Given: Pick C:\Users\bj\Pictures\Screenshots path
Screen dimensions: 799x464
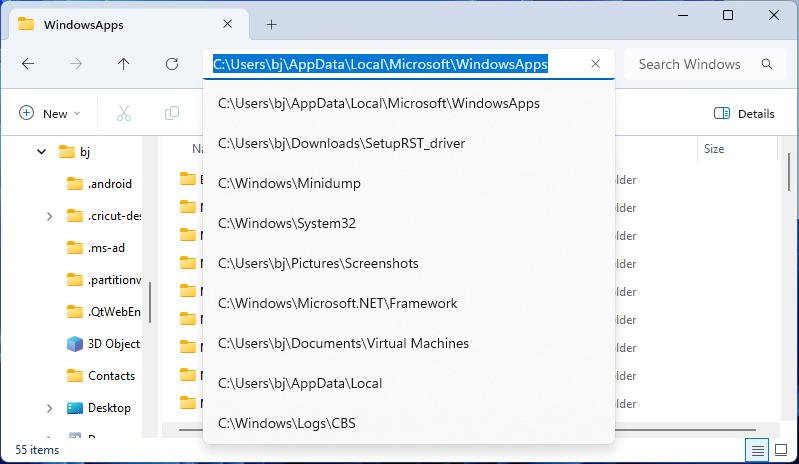Looking at the screenshot, I should (409, 263).
